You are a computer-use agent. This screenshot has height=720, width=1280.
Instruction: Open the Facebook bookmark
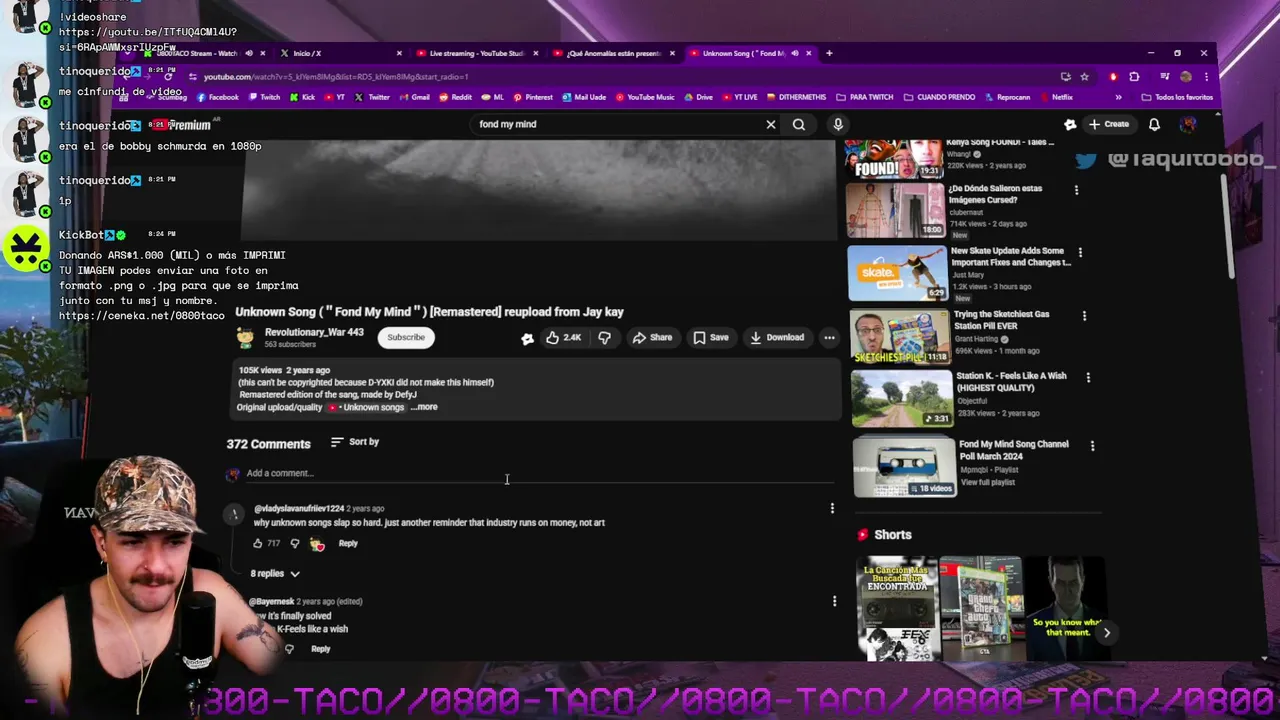pos(217,97)
